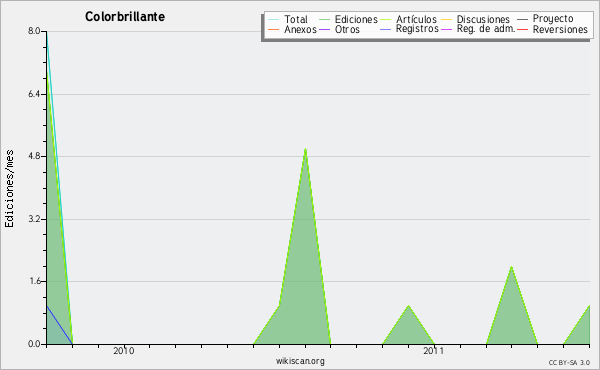Click the Proyecto legend label

[553, 19]
